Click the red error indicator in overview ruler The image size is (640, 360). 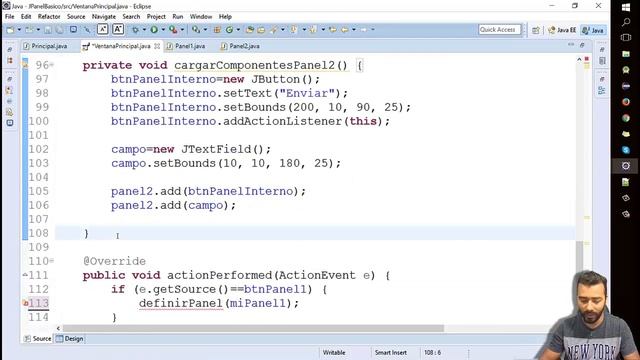point(587,59)
